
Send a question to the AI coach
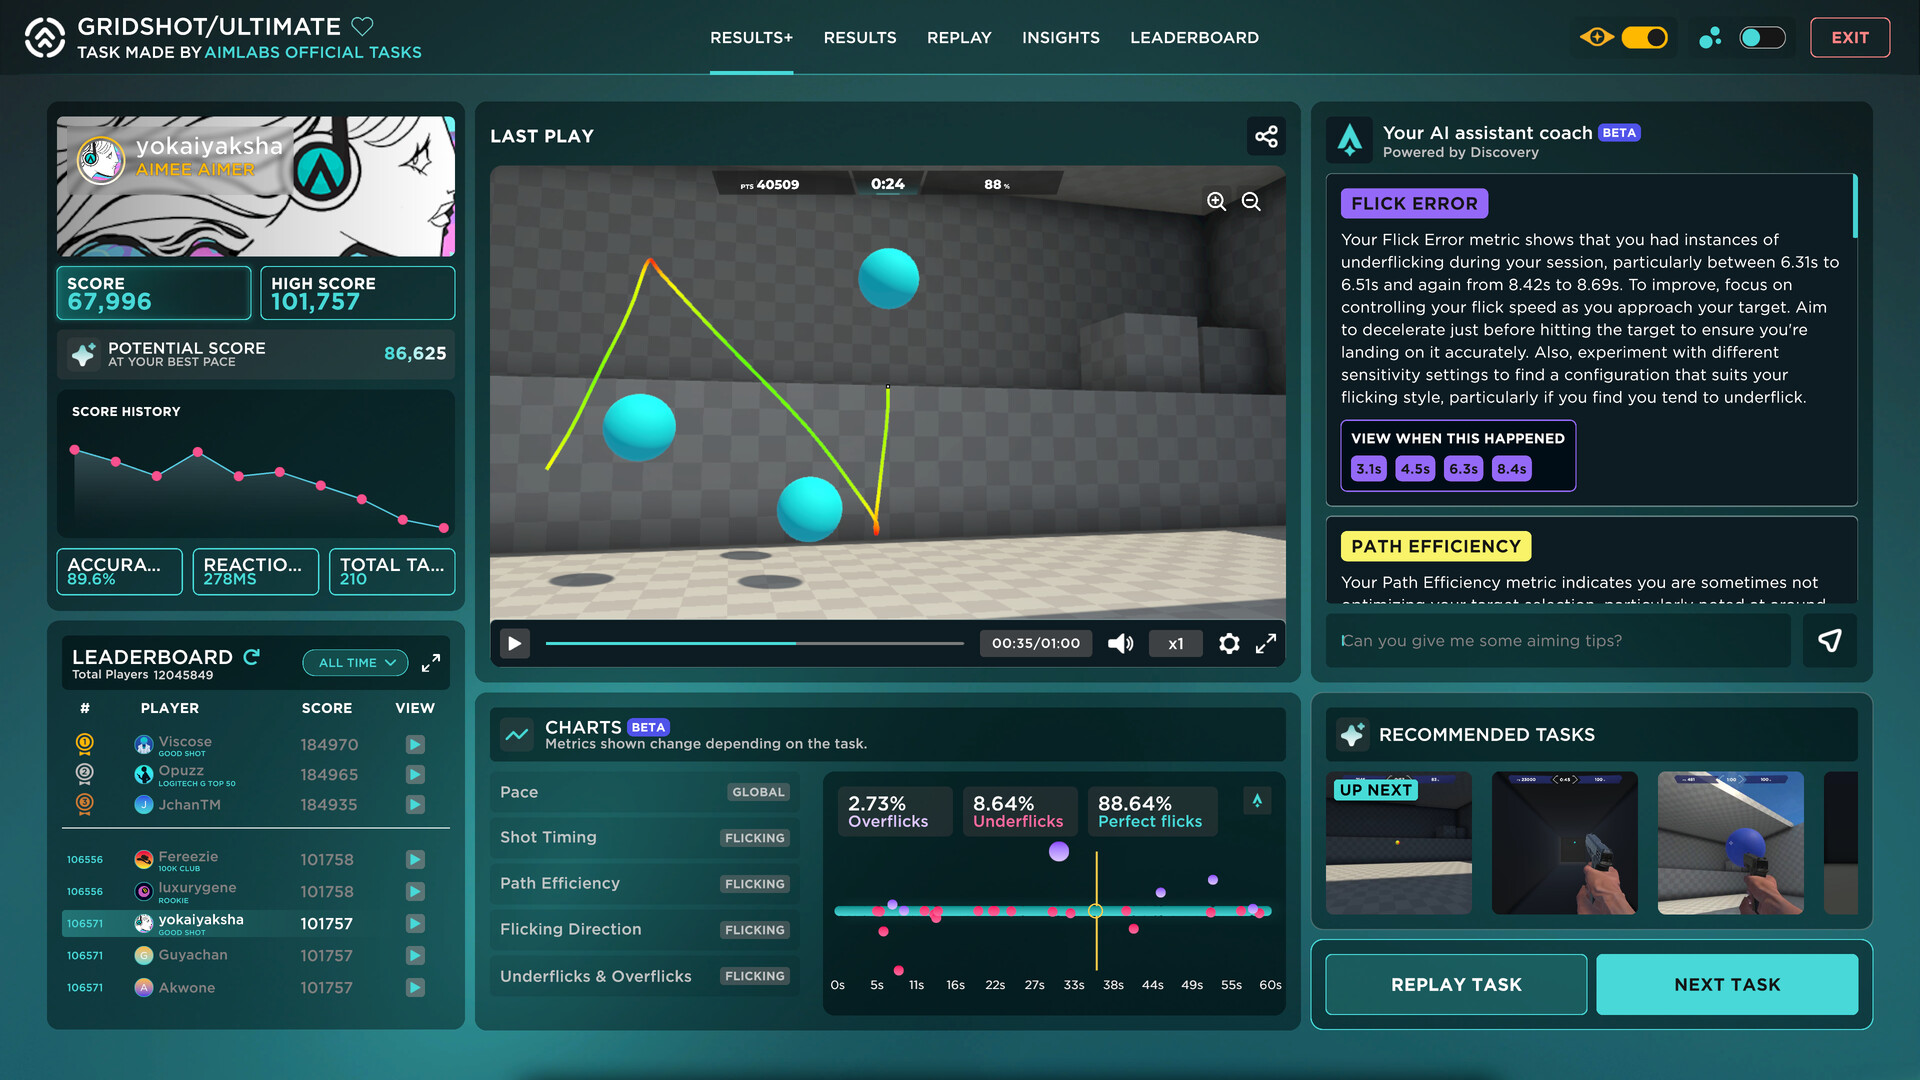[1830, 640]
